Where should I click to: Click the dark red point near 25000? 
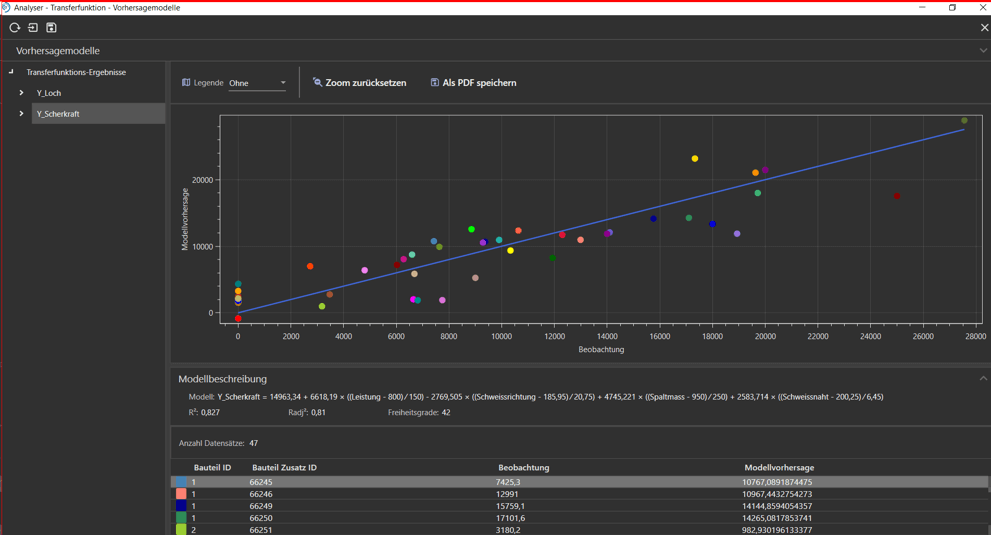click(x=897, y=196)
